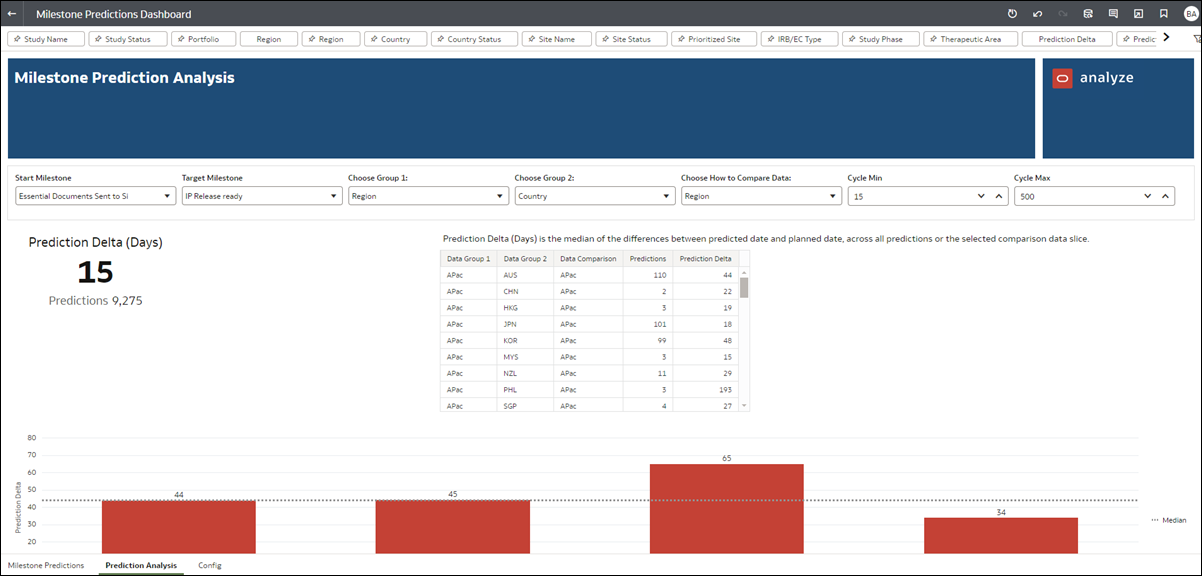Click pin icon on Site Status filter

click(x=605, y=39)
